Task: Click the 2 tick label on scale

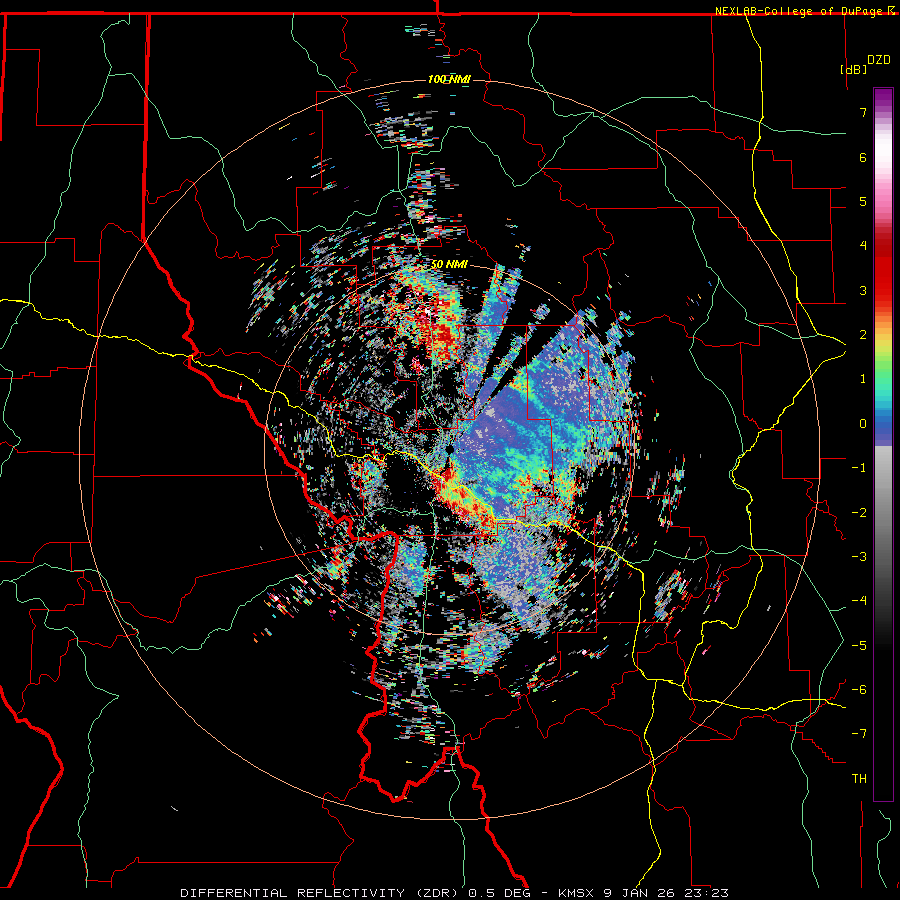Action: click(x=863, y=335)
